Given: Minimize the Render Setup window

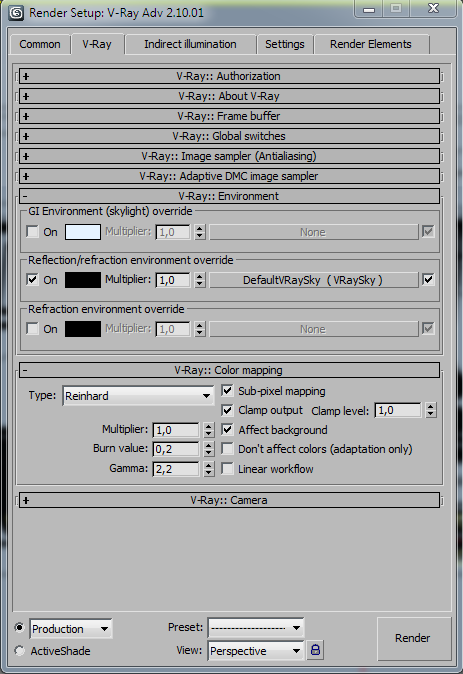Looking at the screenshot, I should [x=368, y=9].
